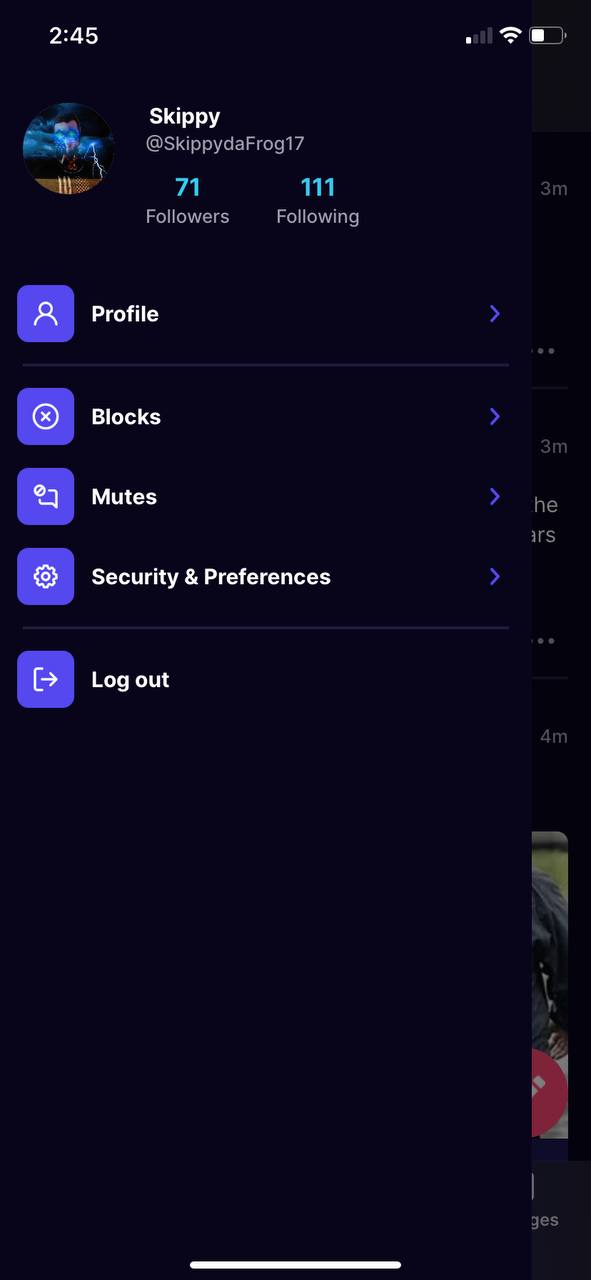Open the chevron next to Mutes

coord(494,497)
